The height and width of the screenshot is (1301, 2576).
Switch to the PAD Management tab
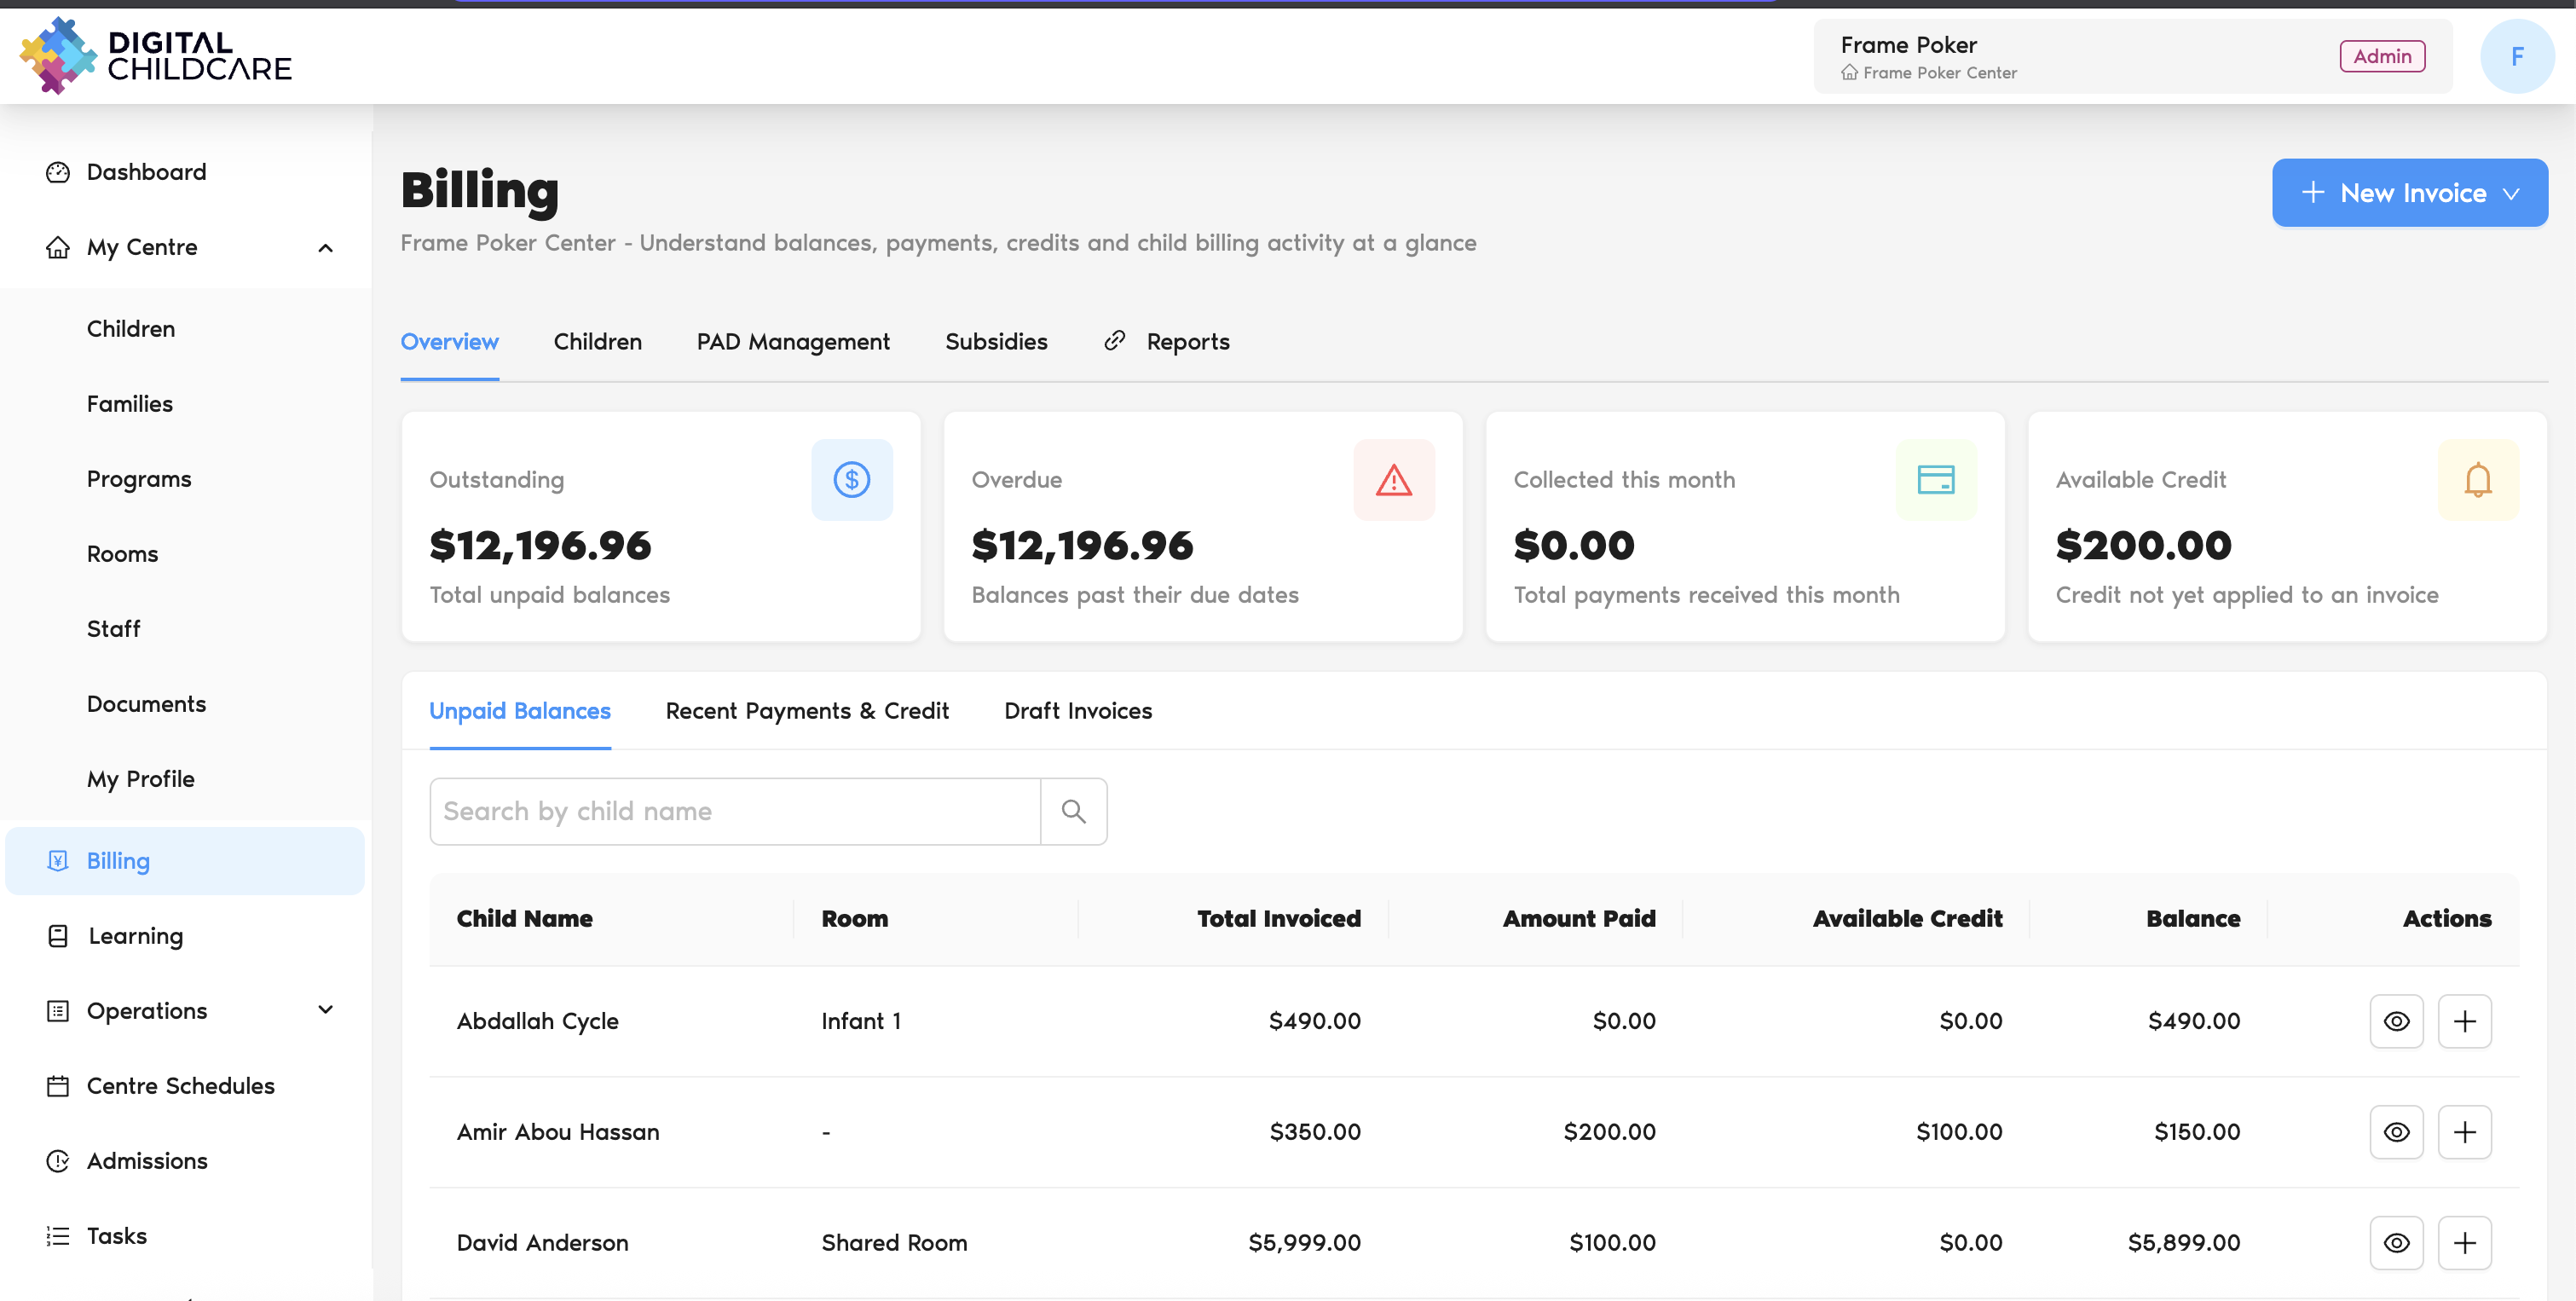[x=793, y=342]
